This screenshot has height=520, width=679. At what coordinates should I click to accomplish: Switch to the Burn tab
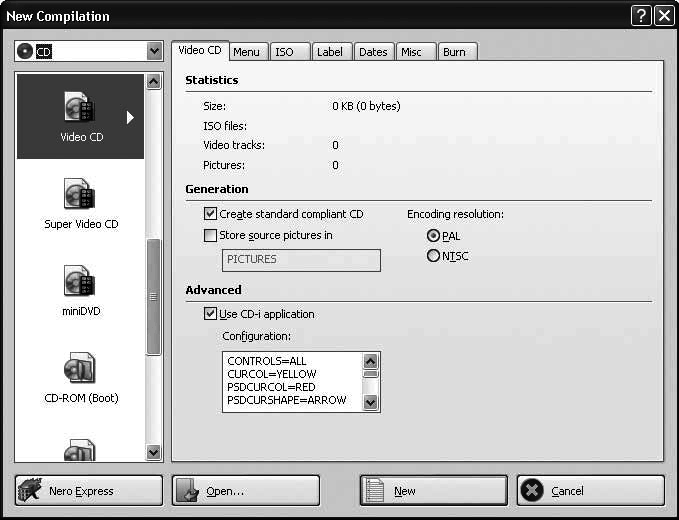(454, 52)
